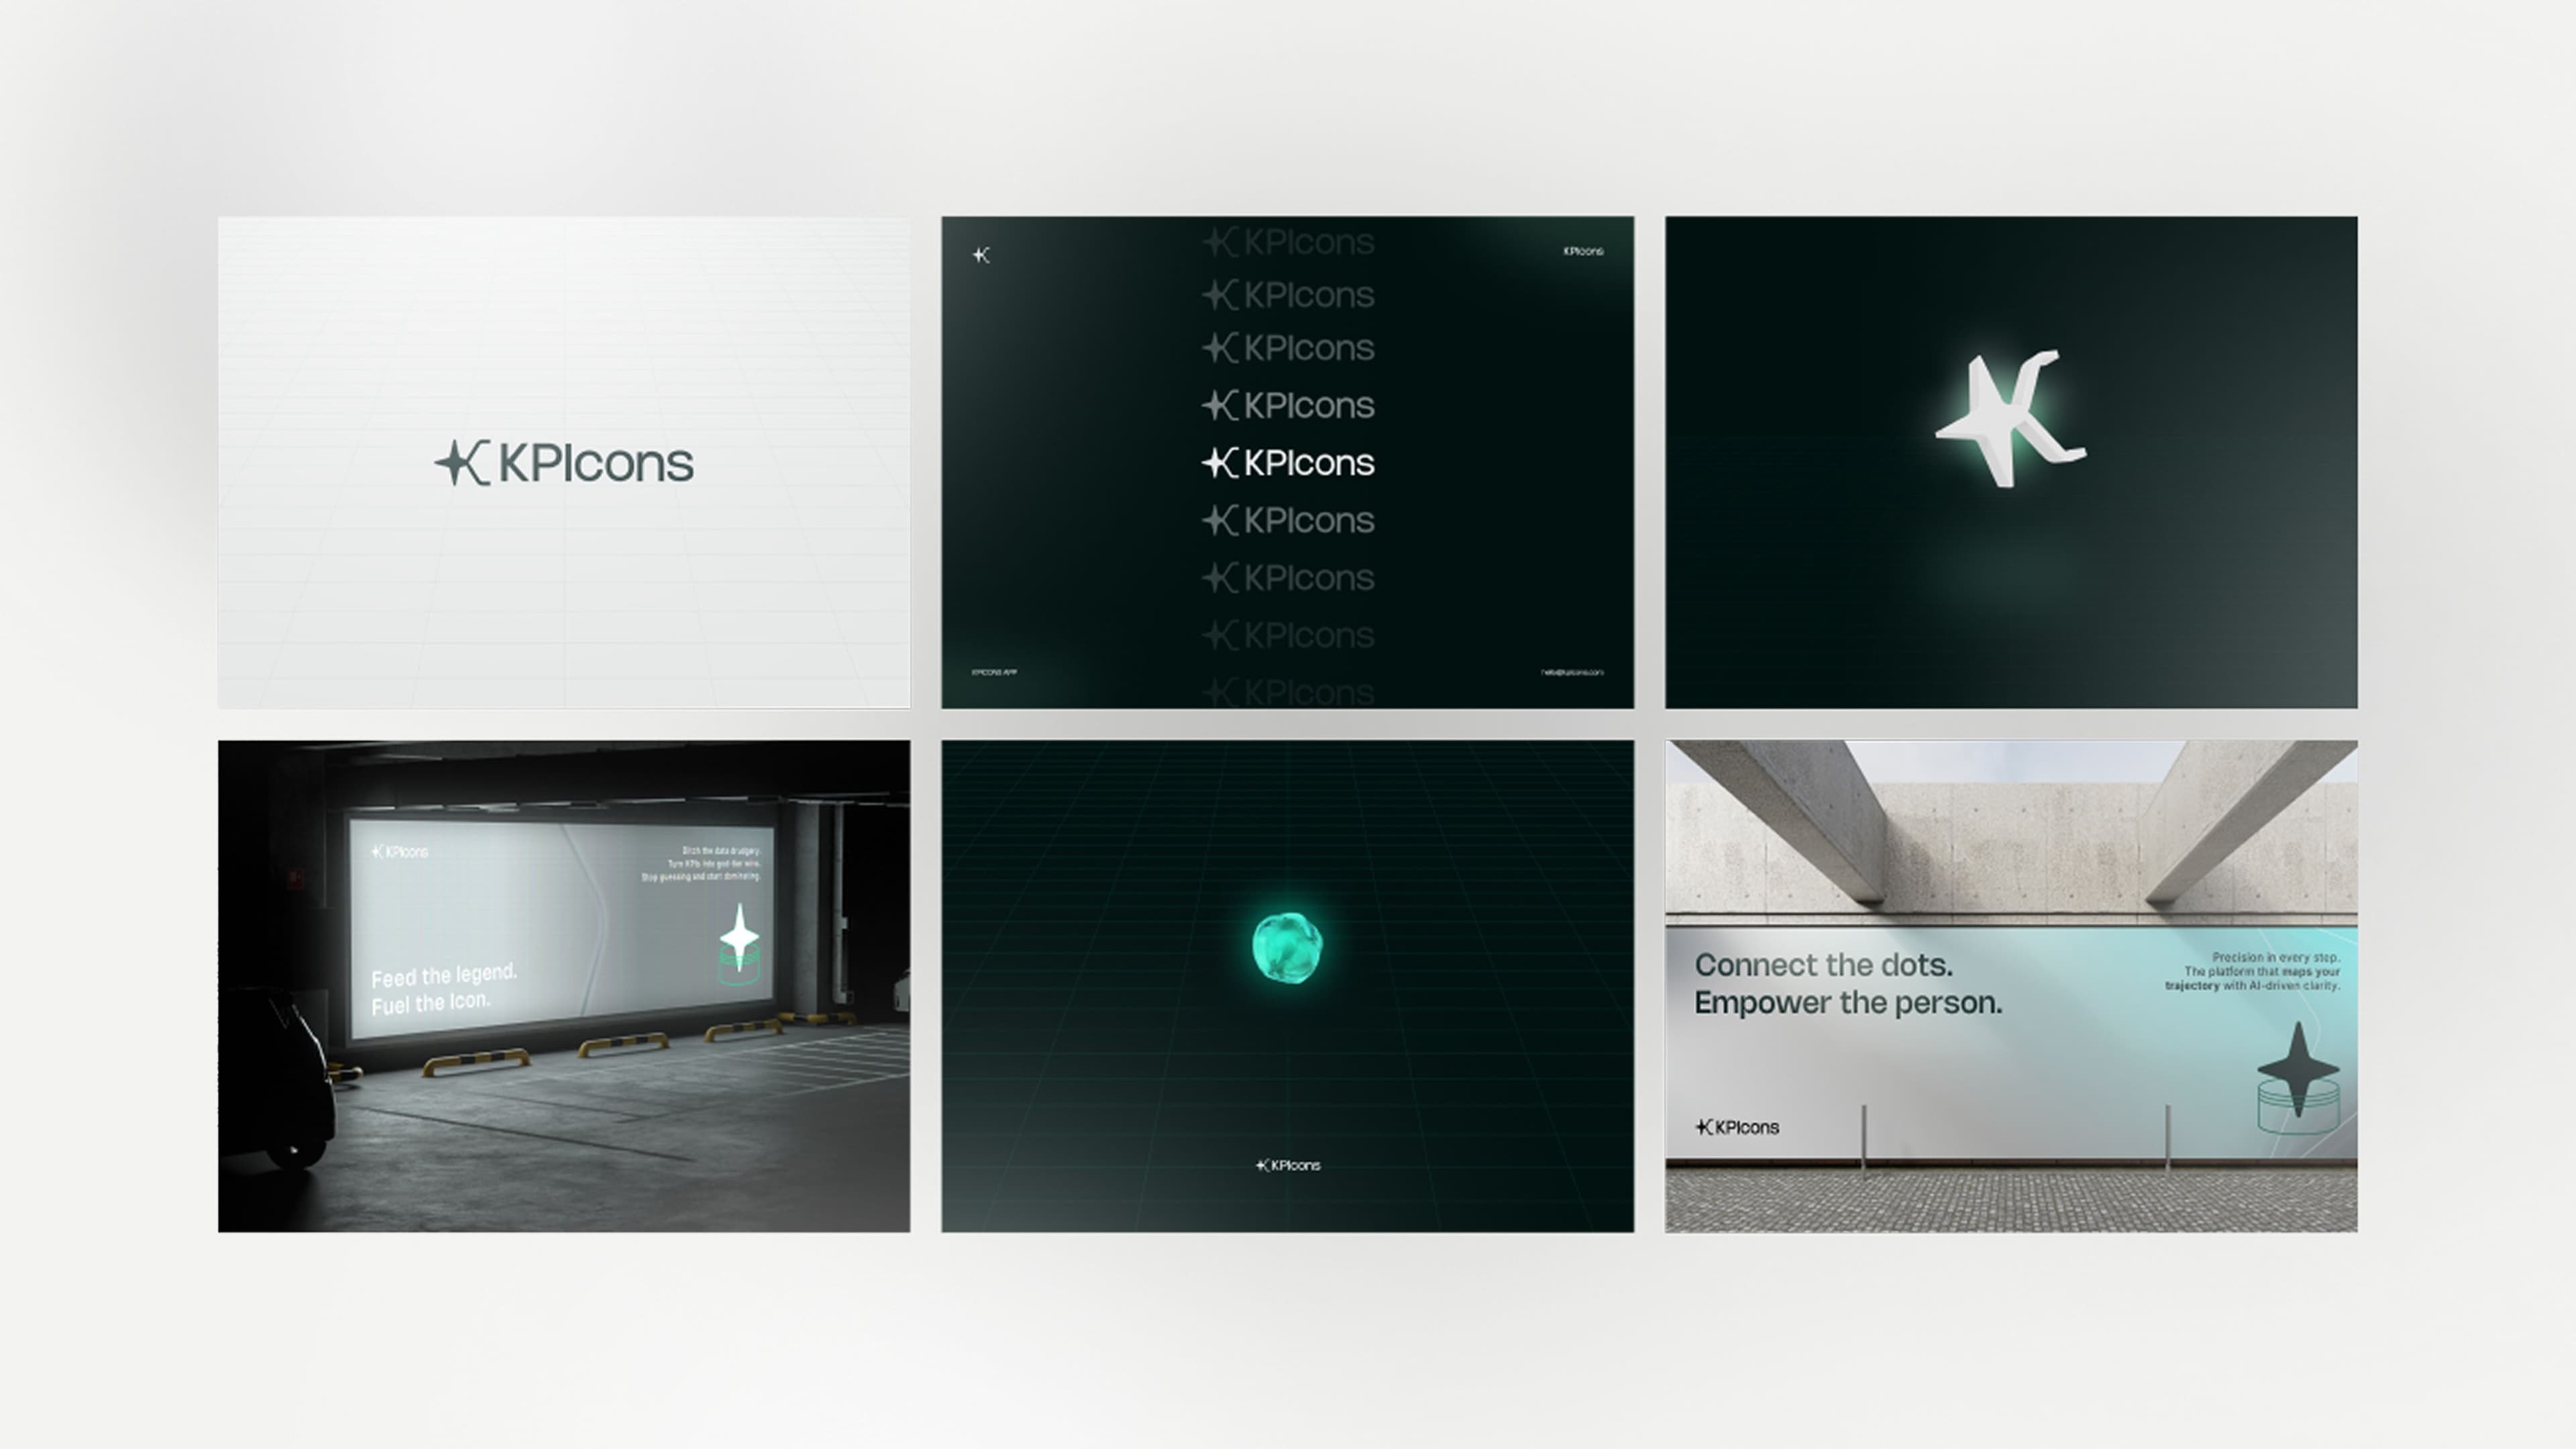Click the 'Feed the legend.' billboard line

pos(444,975)
